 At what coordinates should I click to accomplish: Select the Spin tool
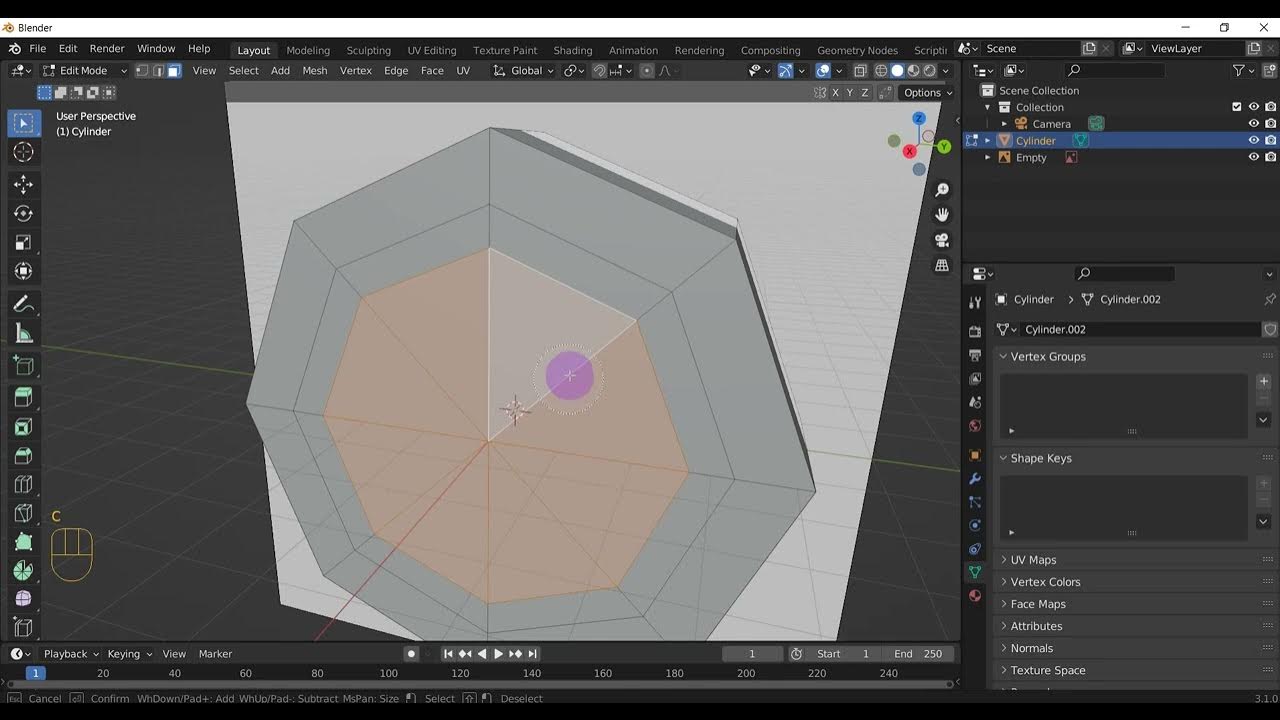(x=23, y=570)
